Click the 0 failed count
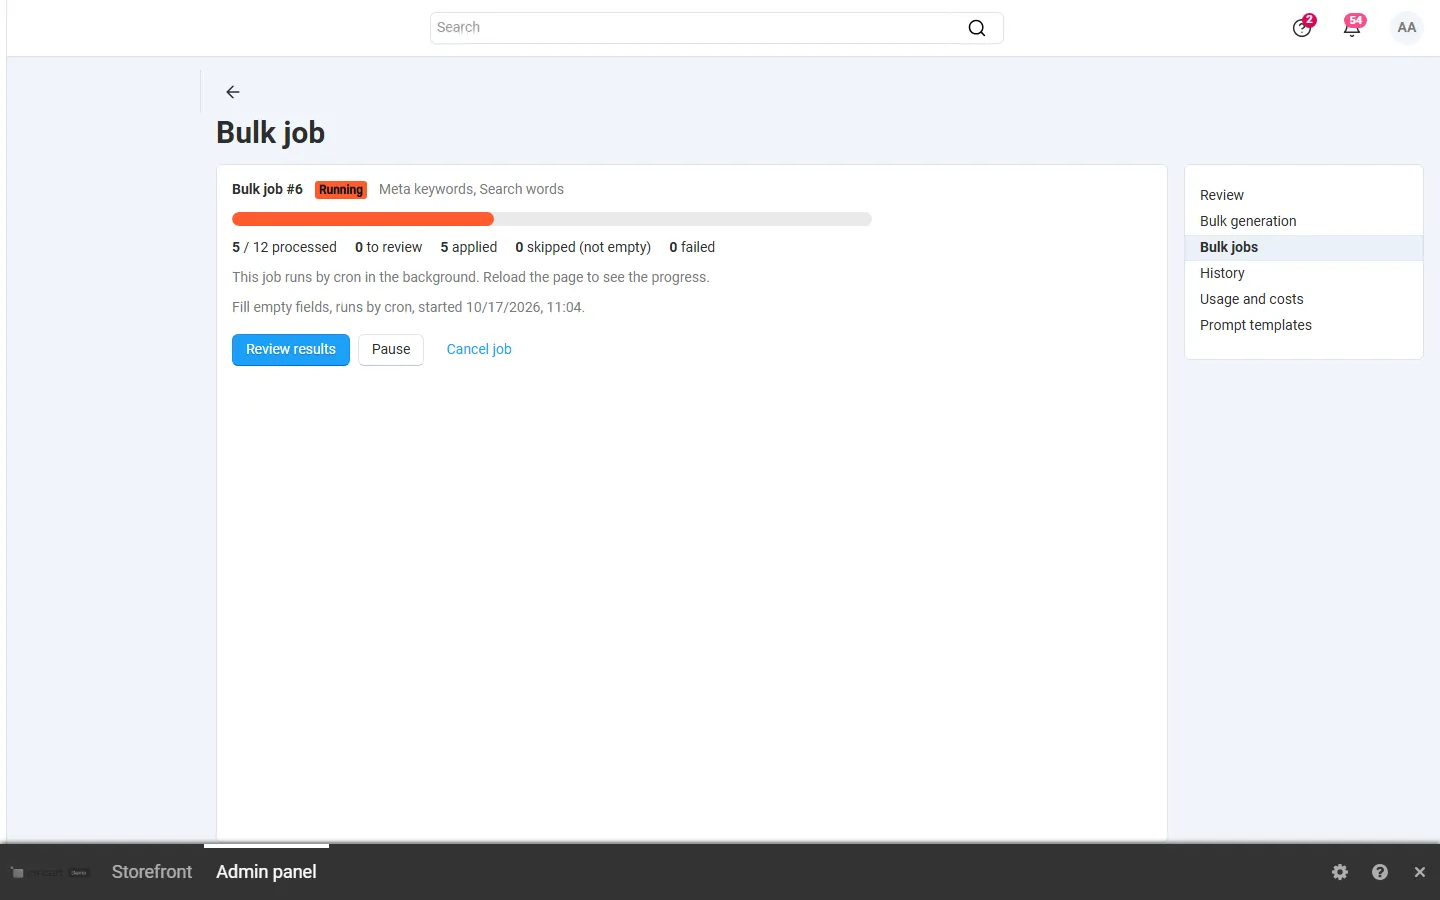 tap(692, 247)
